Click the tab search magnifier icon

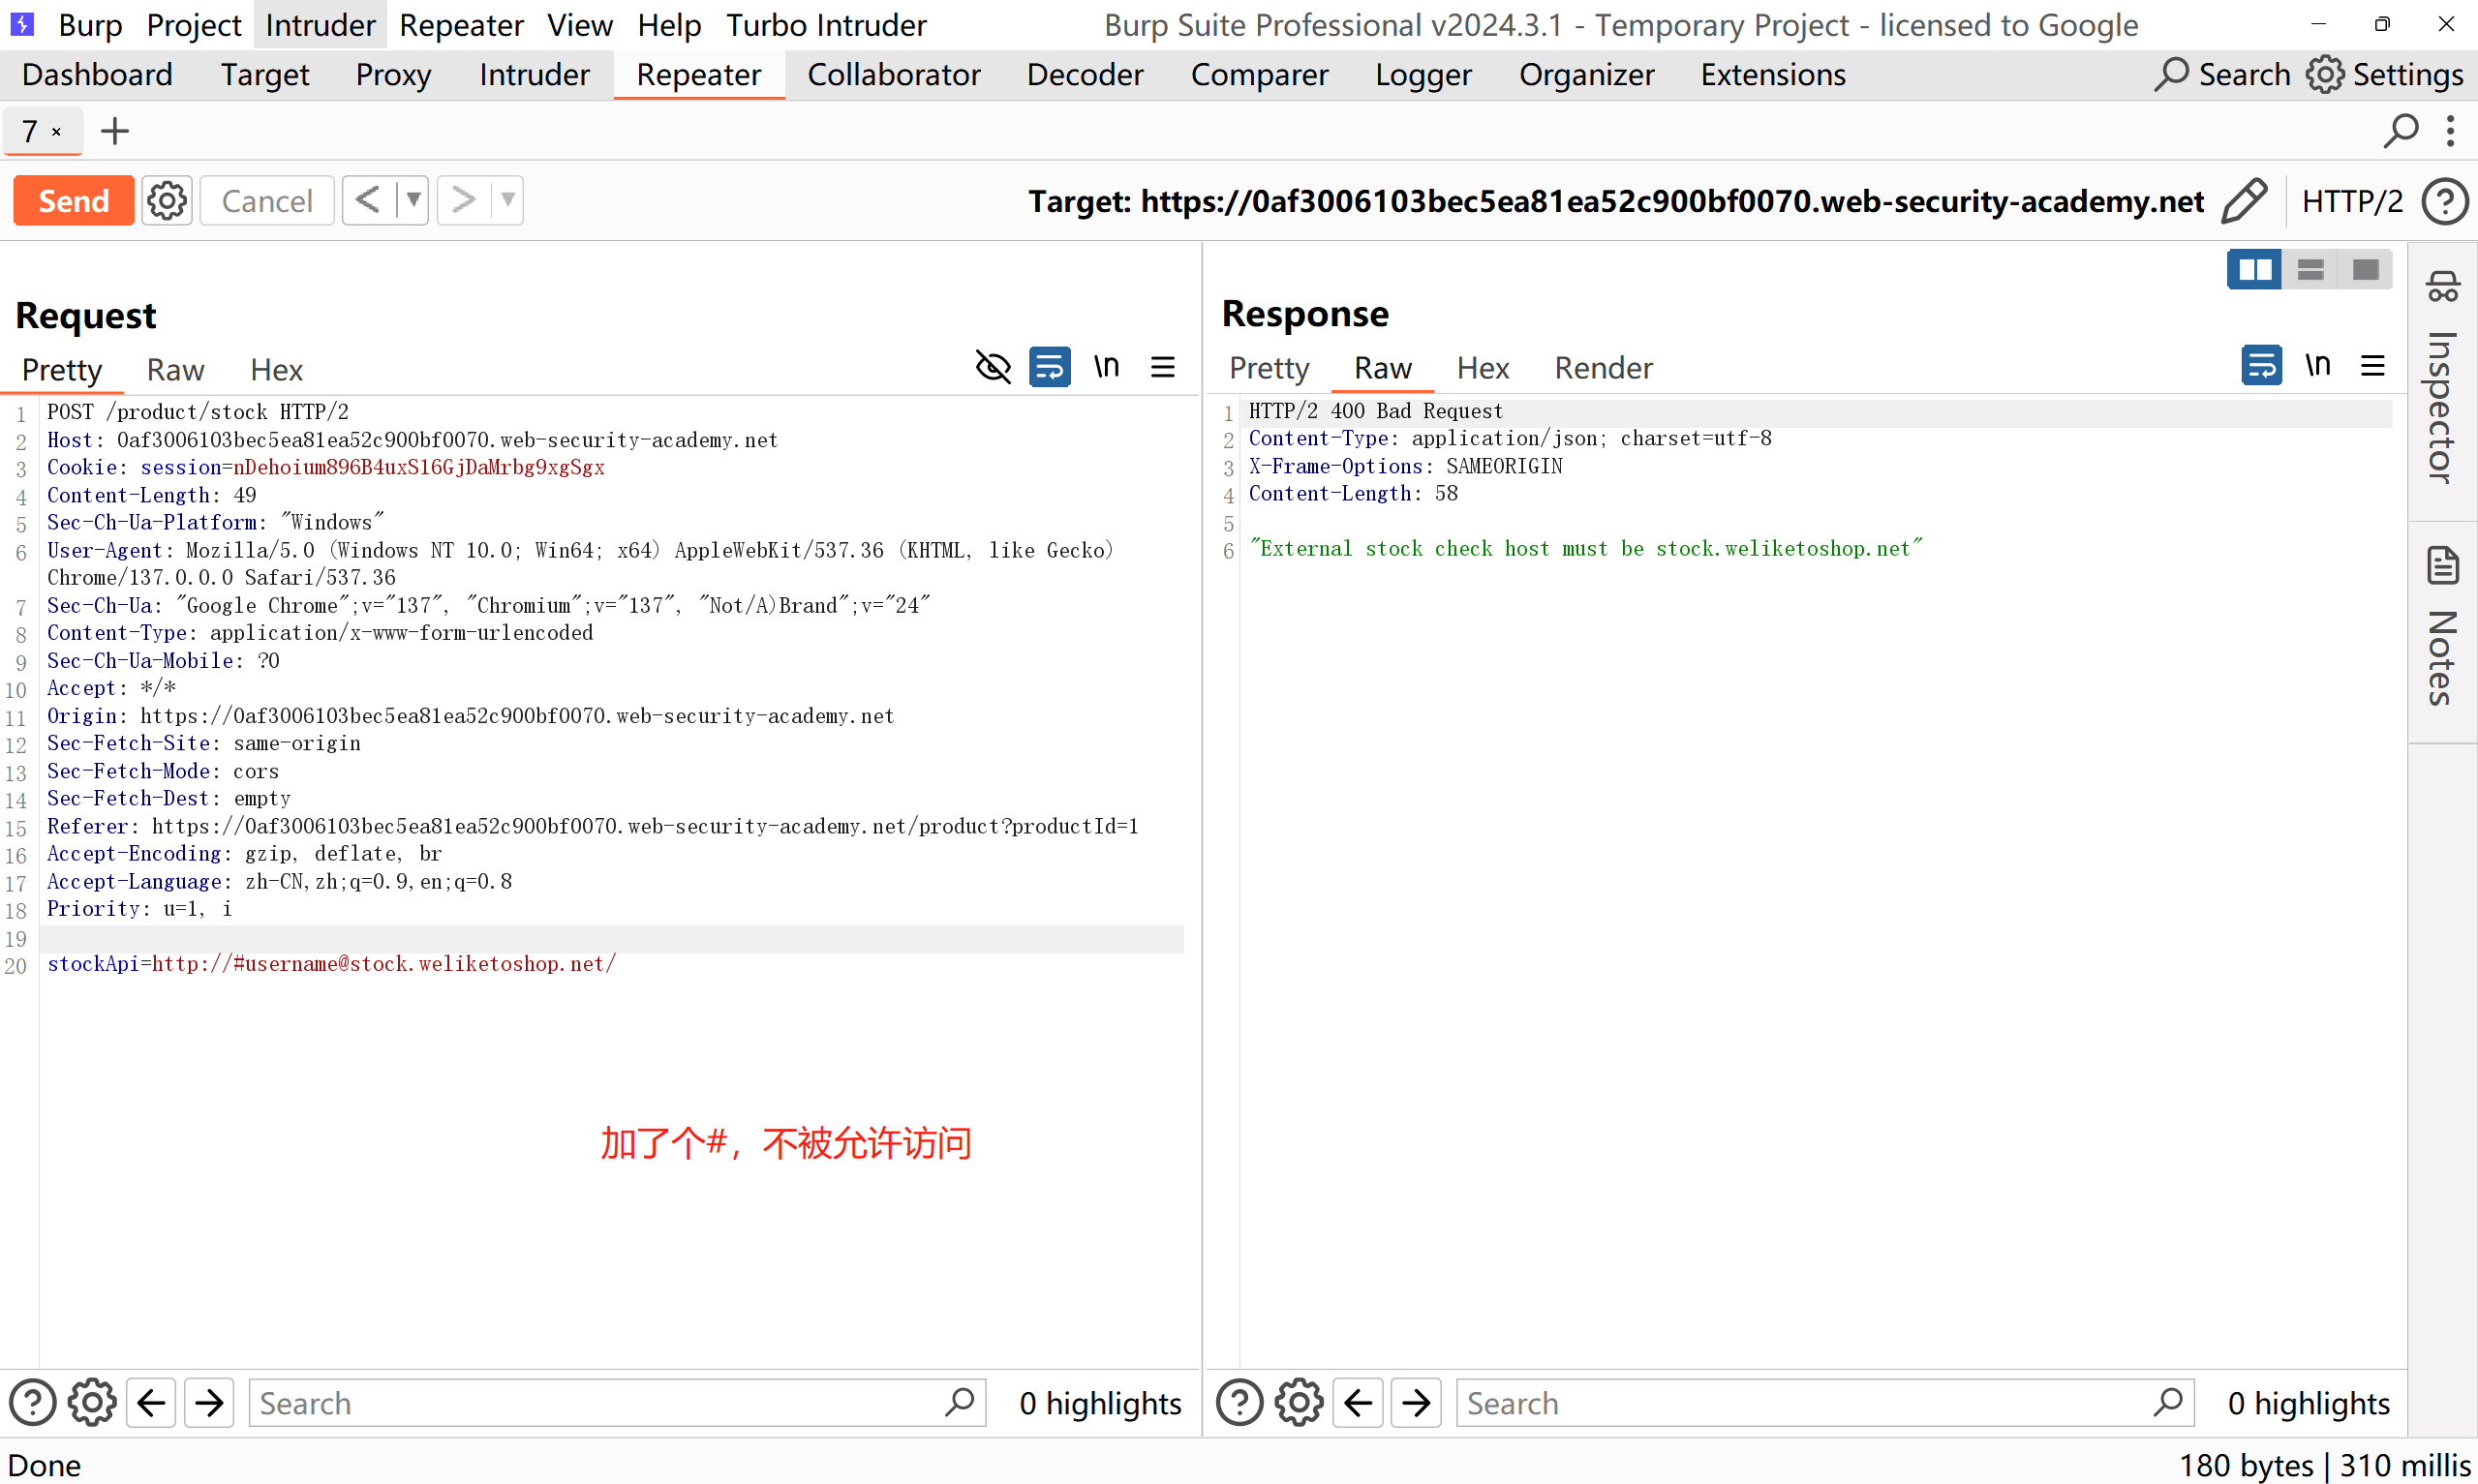coord(2400,131)
